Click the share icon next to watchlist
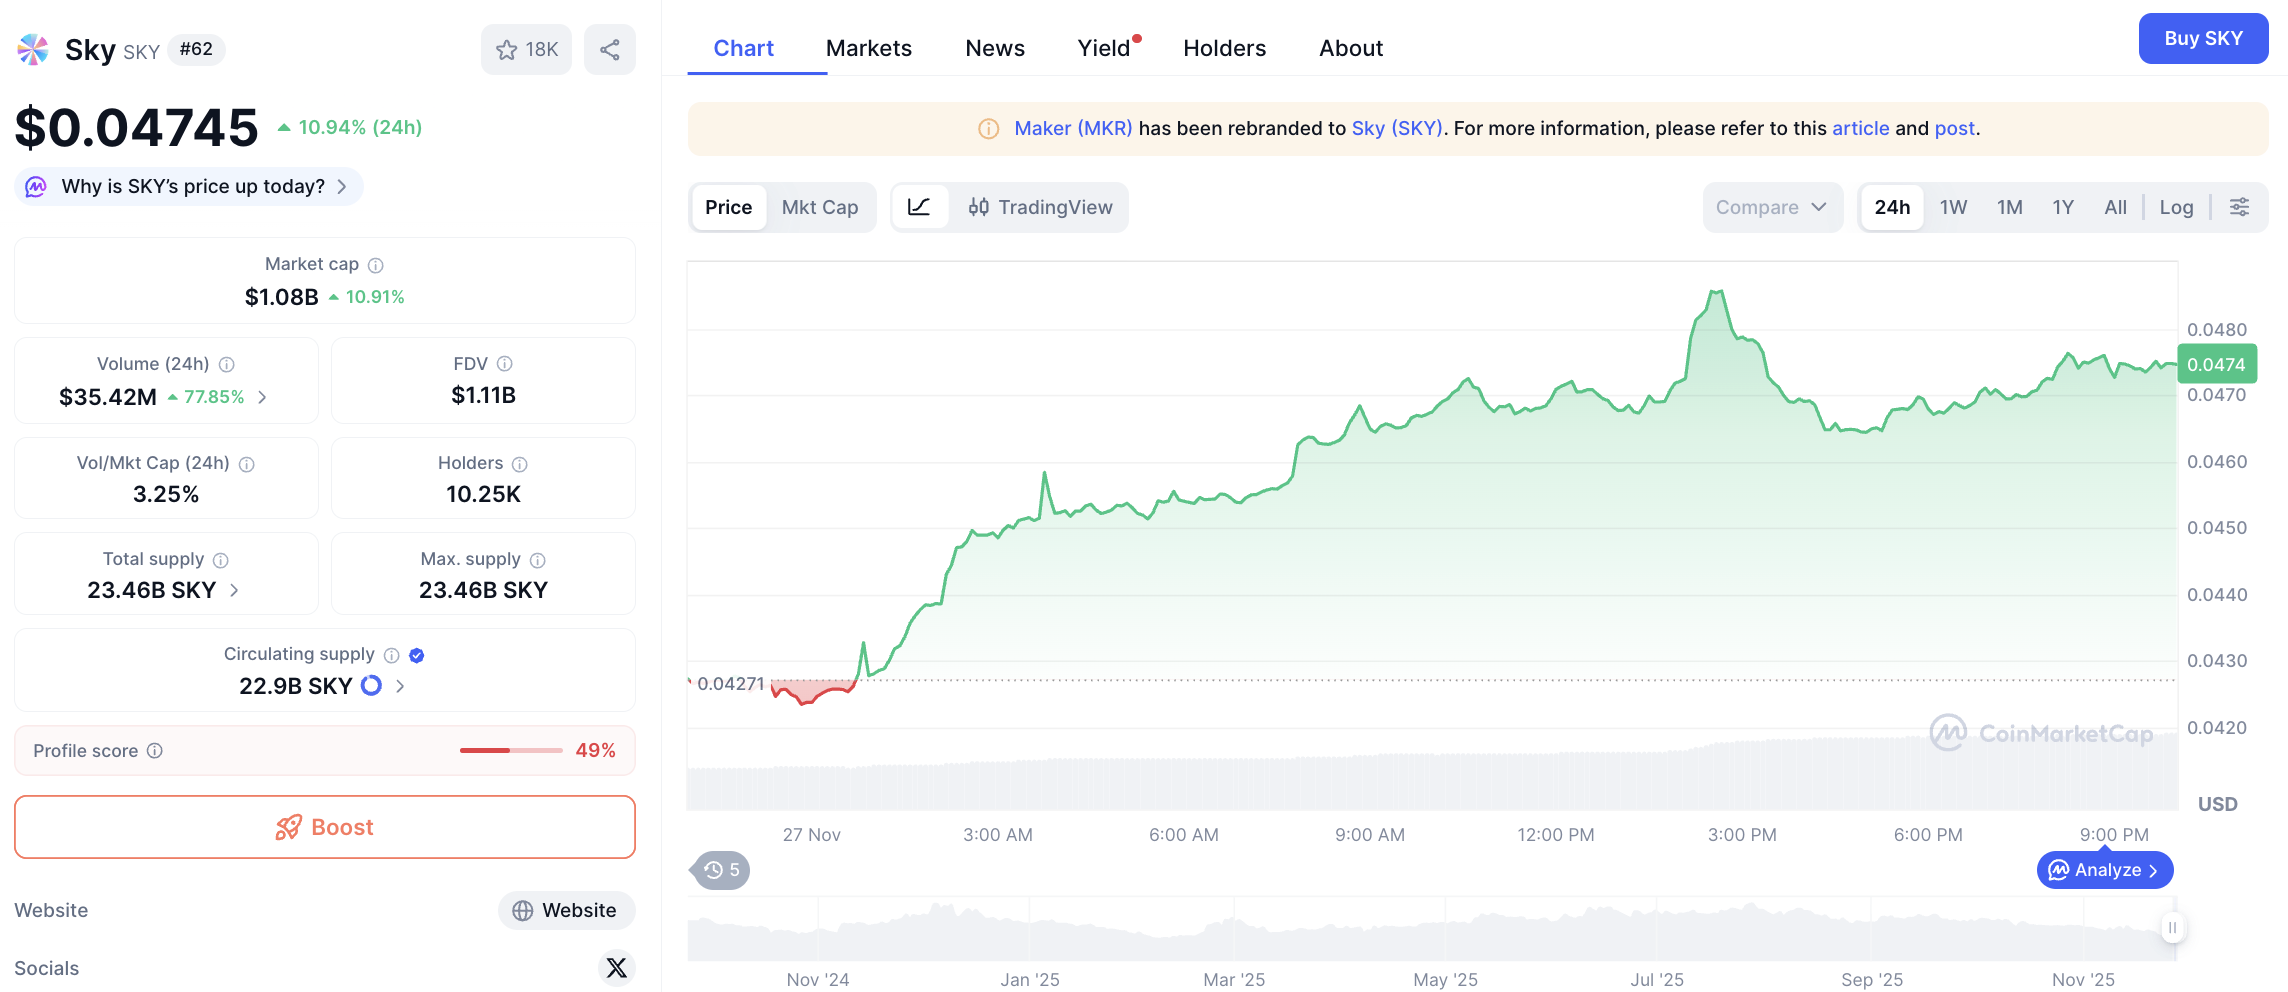 (x=609, y=50)
